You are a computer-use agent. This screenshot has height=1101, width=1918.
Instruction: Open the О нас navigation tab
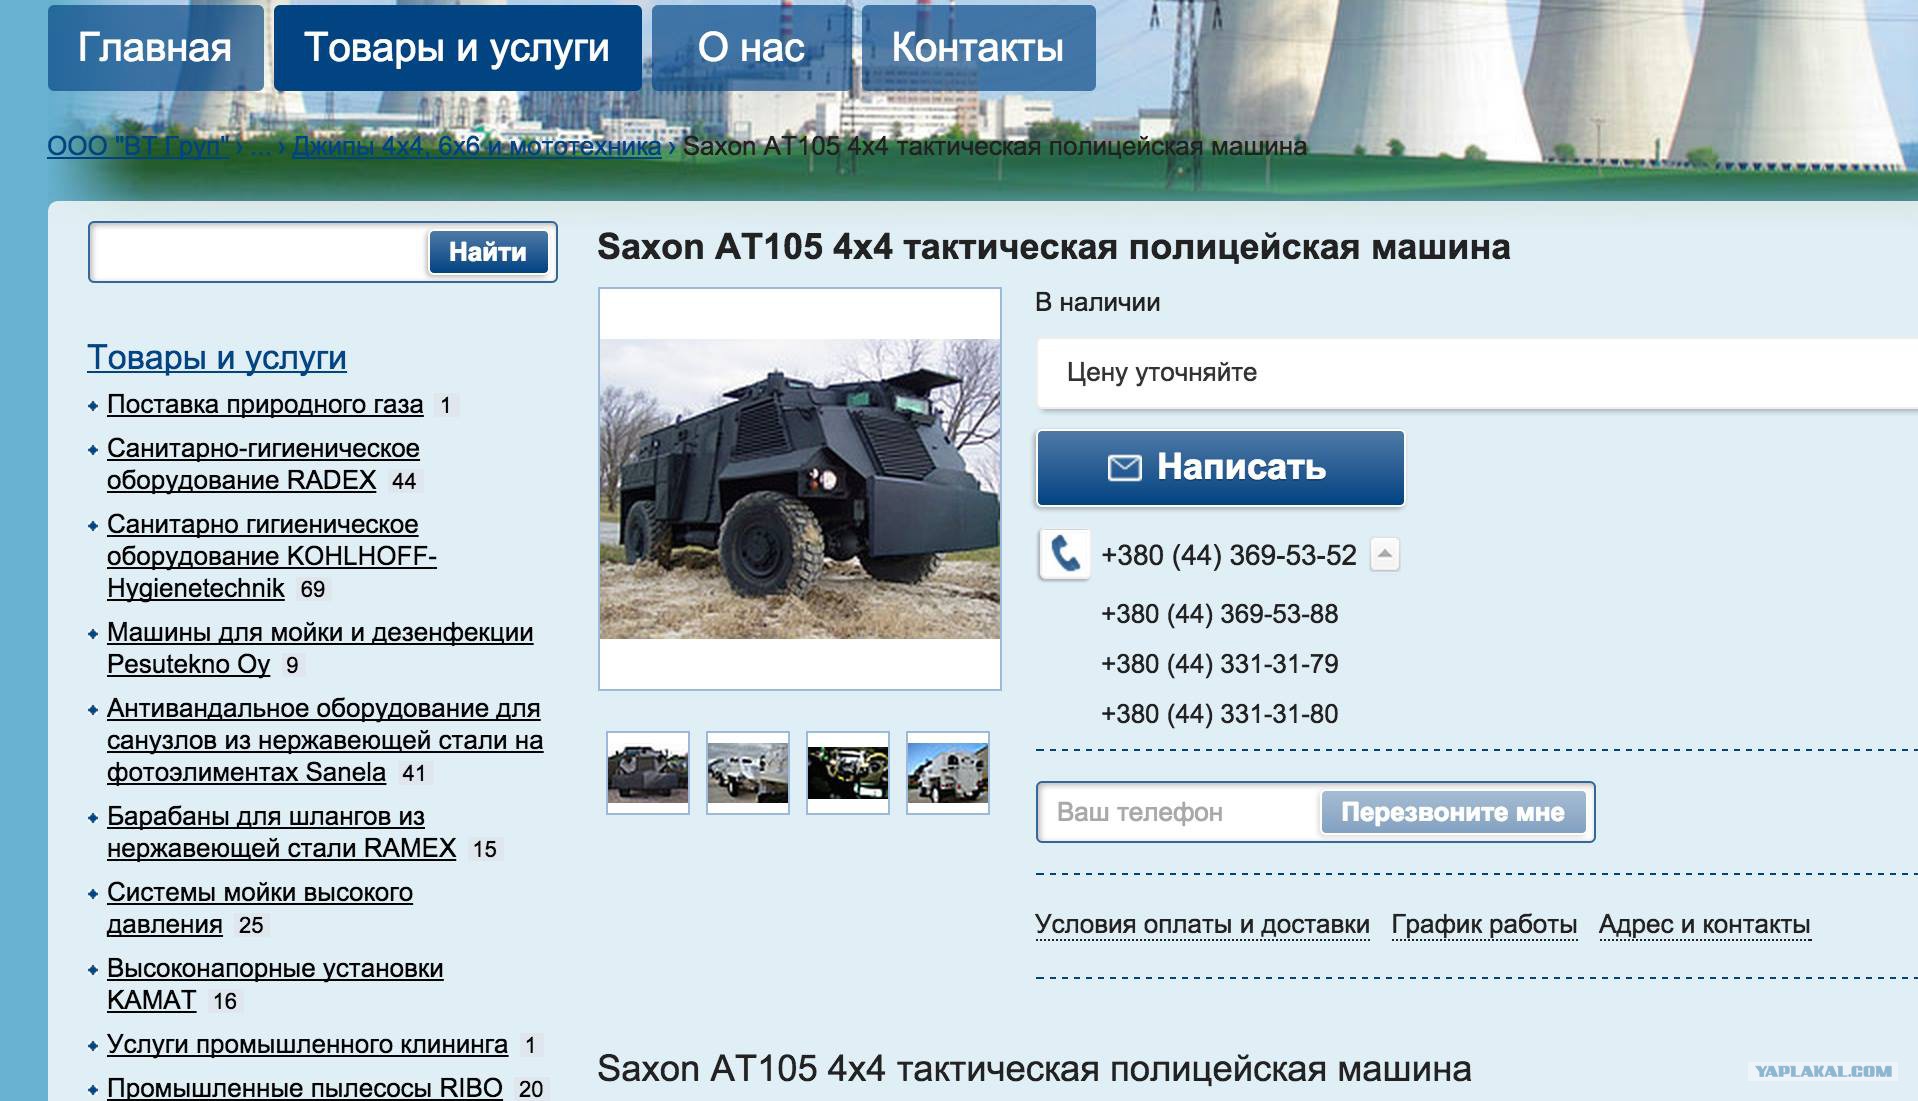pyautogui.click(x=752, y=48)
